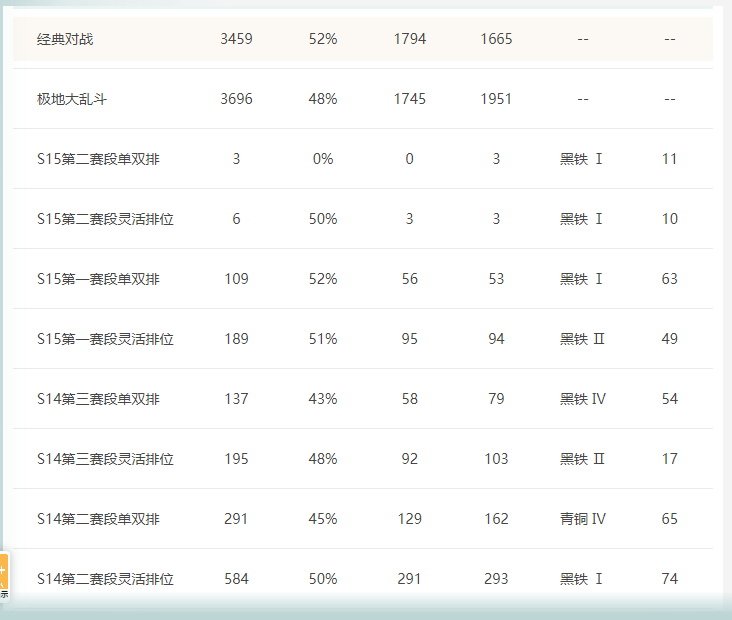Viewport: 732px width, 620px height.
Task: Click the S15第二赛段灵活排位 row label
Action: point(105,219)
